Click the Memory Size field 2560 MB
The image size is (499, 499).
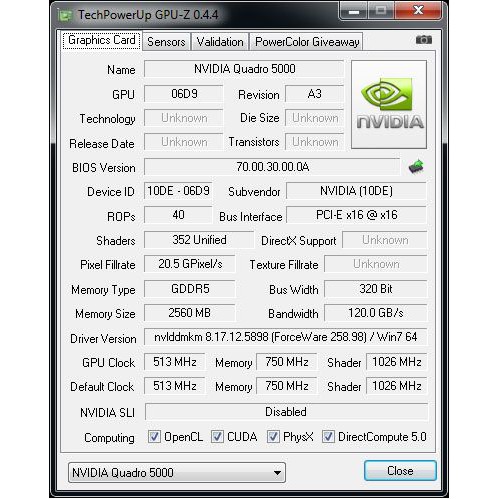pyautogui.click(x=190, y=313)
